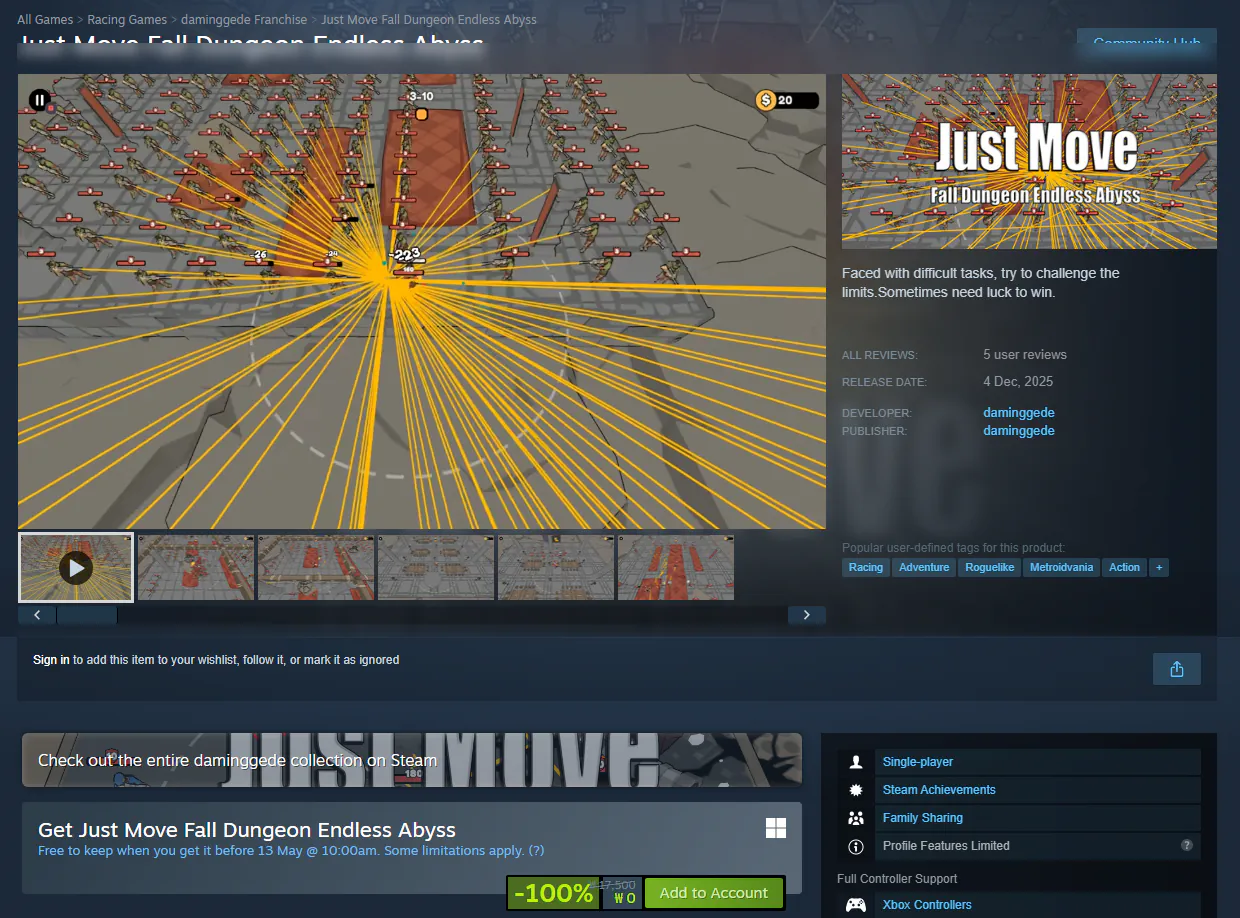
Task: Open the daminggede collection banner
Action: [x=412, y=760]
